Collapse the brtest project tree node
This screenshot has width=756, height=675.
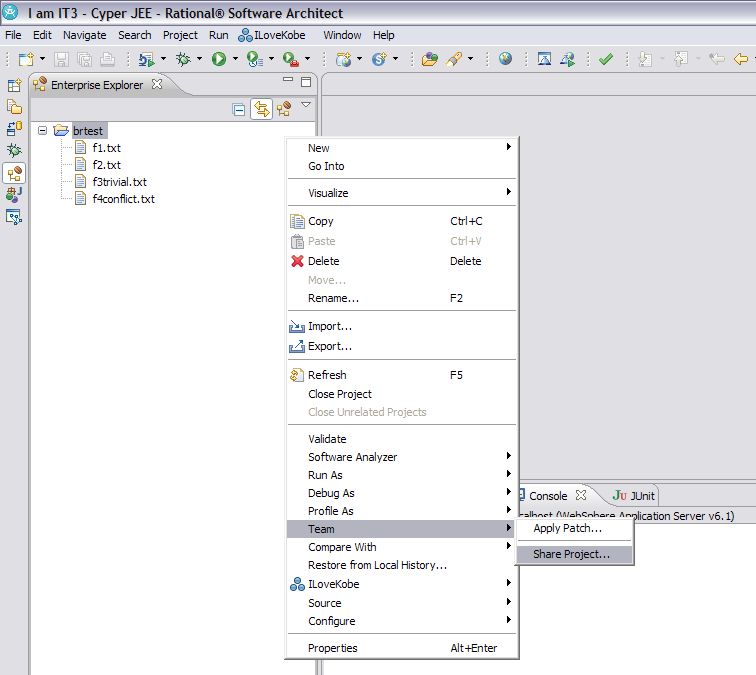click(42, 130)
